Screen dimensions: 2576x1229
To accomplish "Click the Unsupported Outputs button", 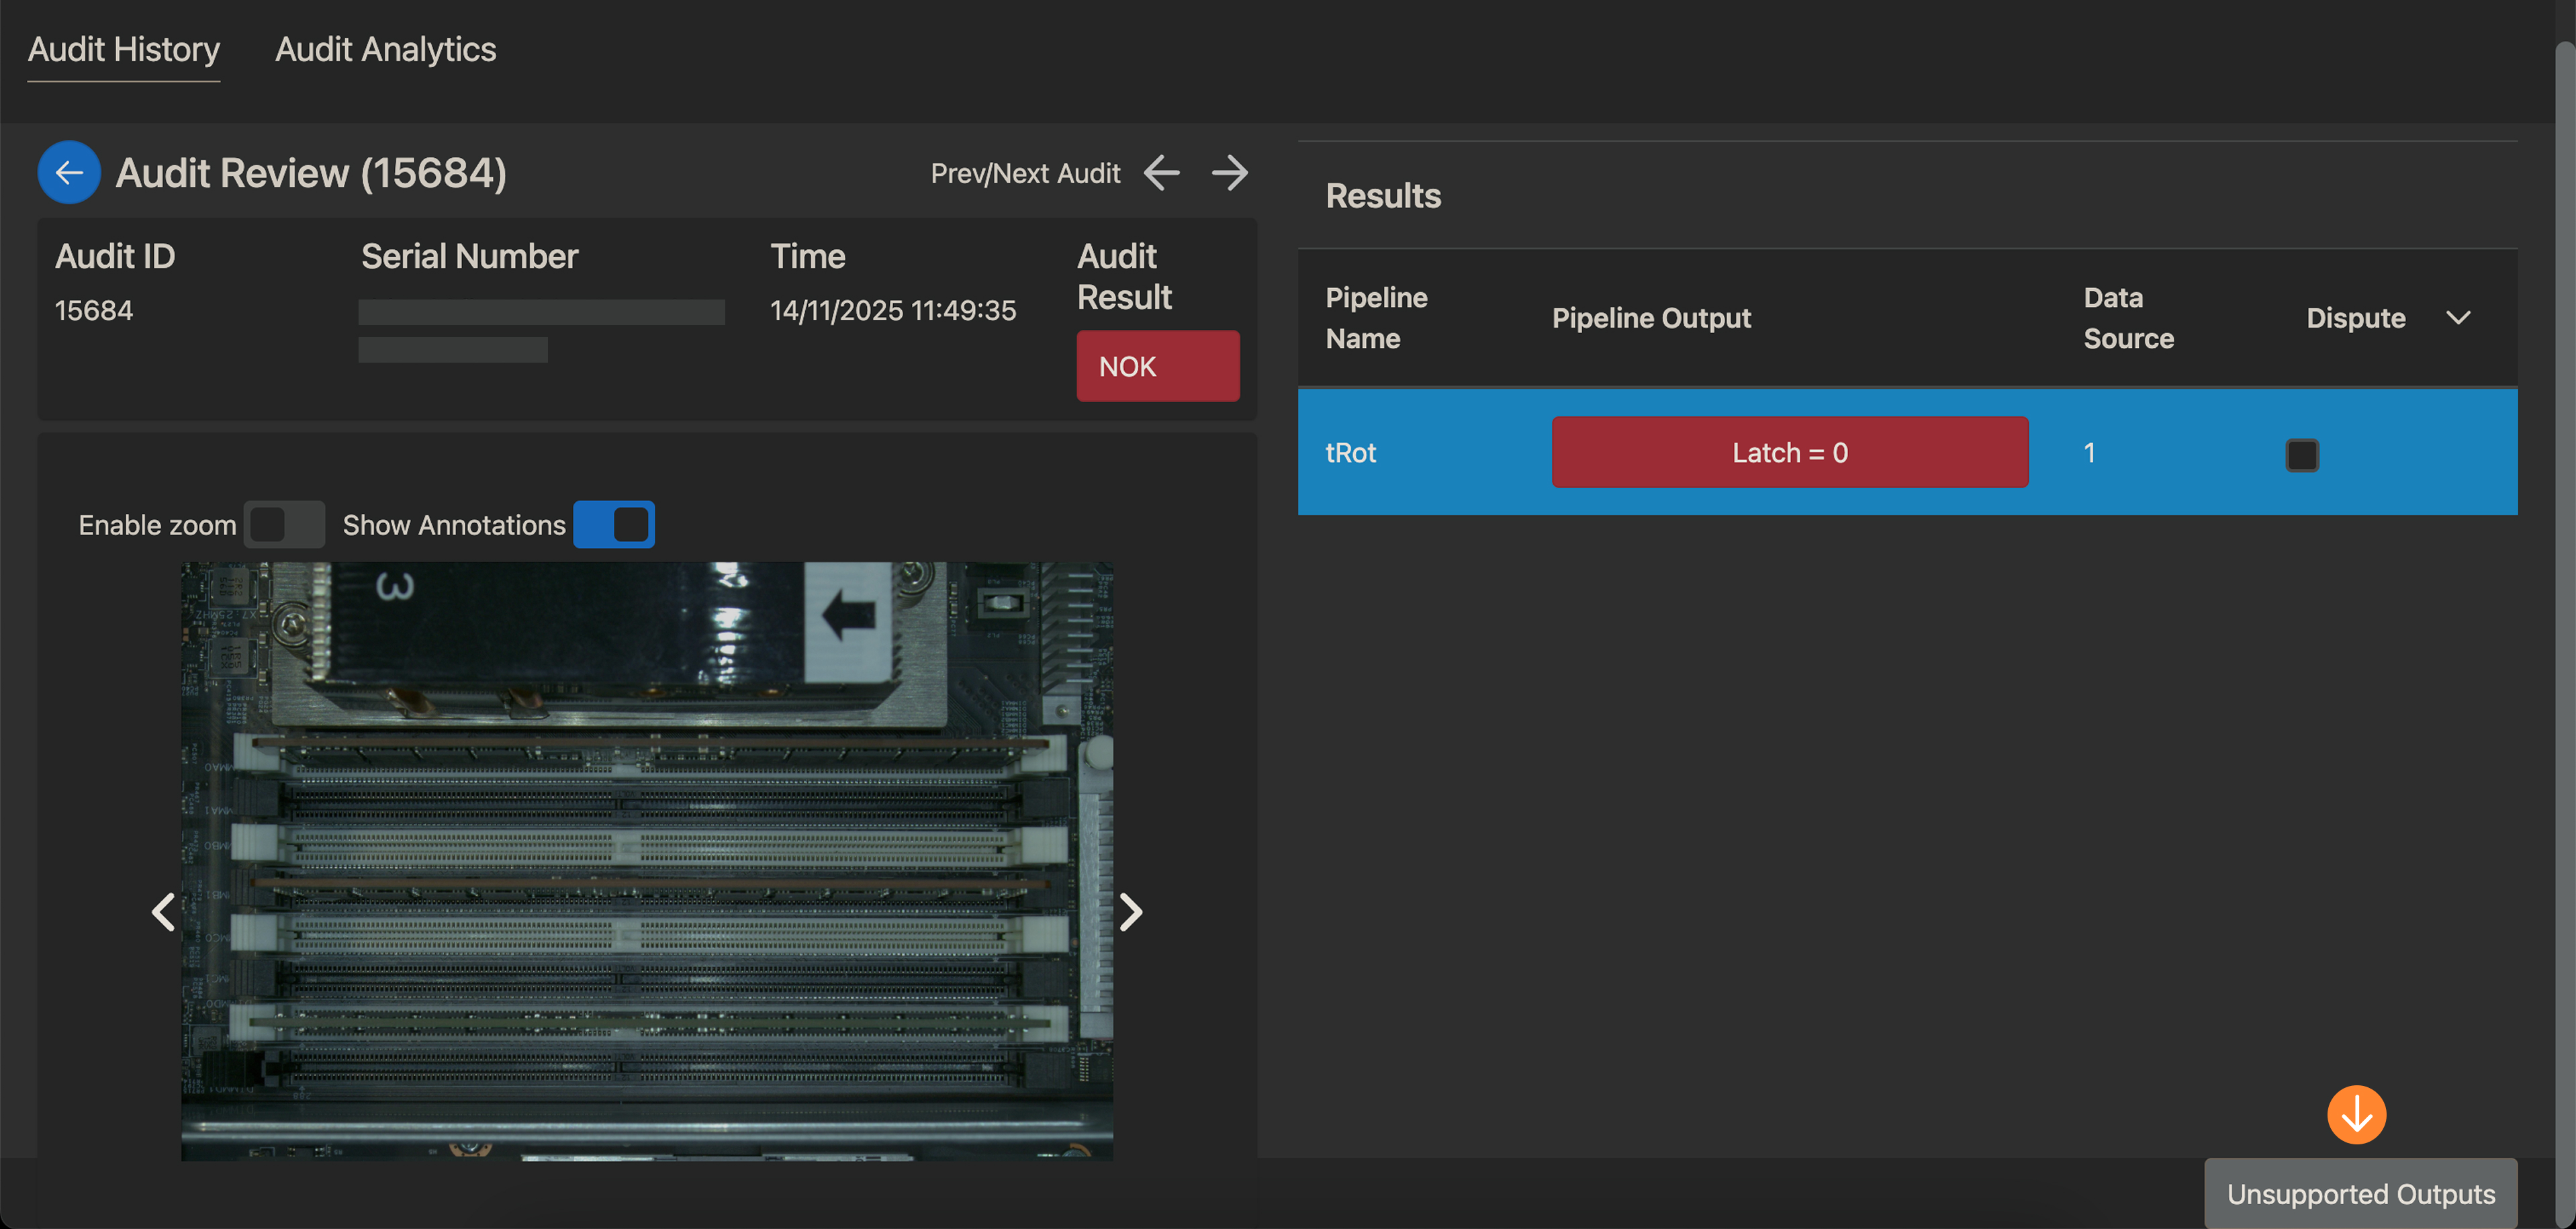I will pos(2360,1194).
